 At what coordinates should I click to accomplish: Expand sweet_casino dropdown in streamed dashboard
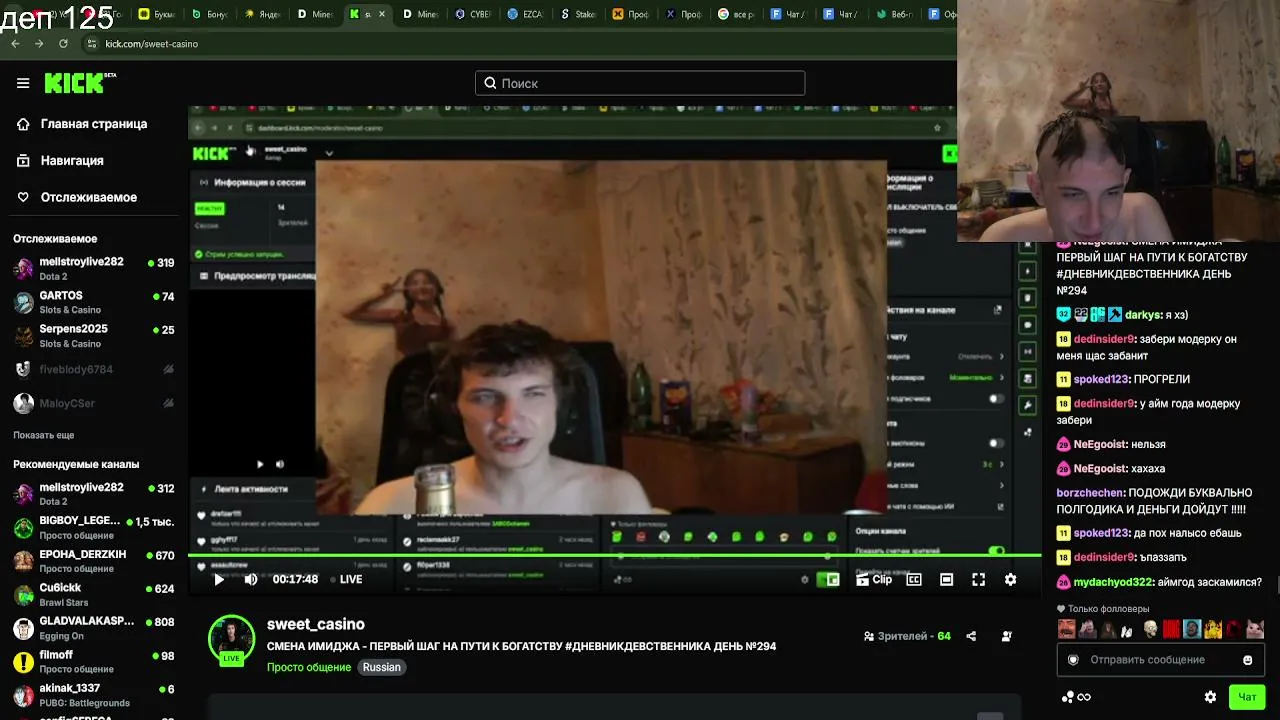point(329,153)
